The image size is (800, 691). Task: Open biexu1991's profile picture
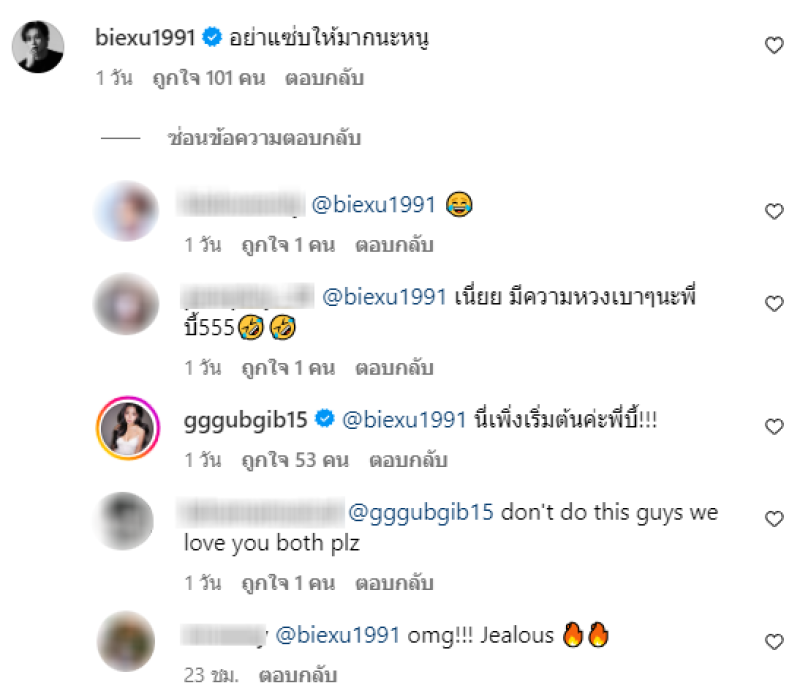click(x=38, y=47)
